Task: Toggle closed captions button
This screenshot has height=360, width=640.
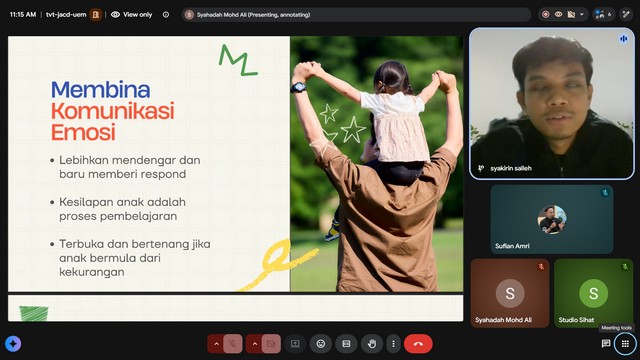Action: point(346,344)
